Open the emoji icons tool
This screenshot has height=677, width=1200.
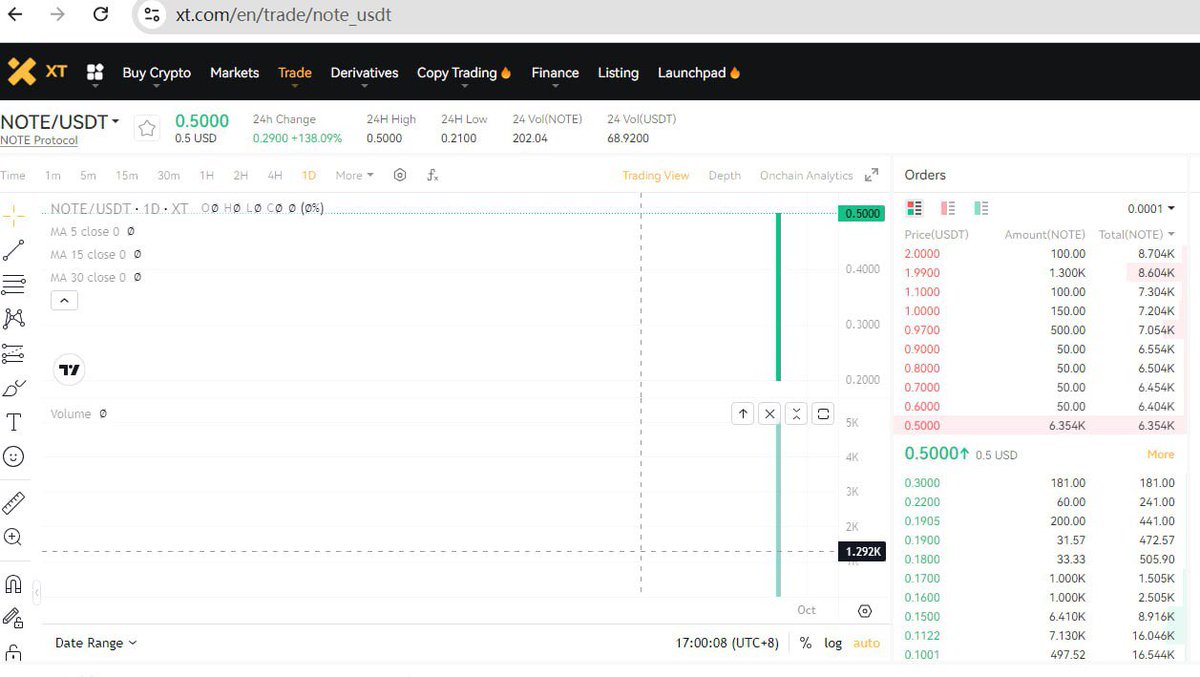14,456
